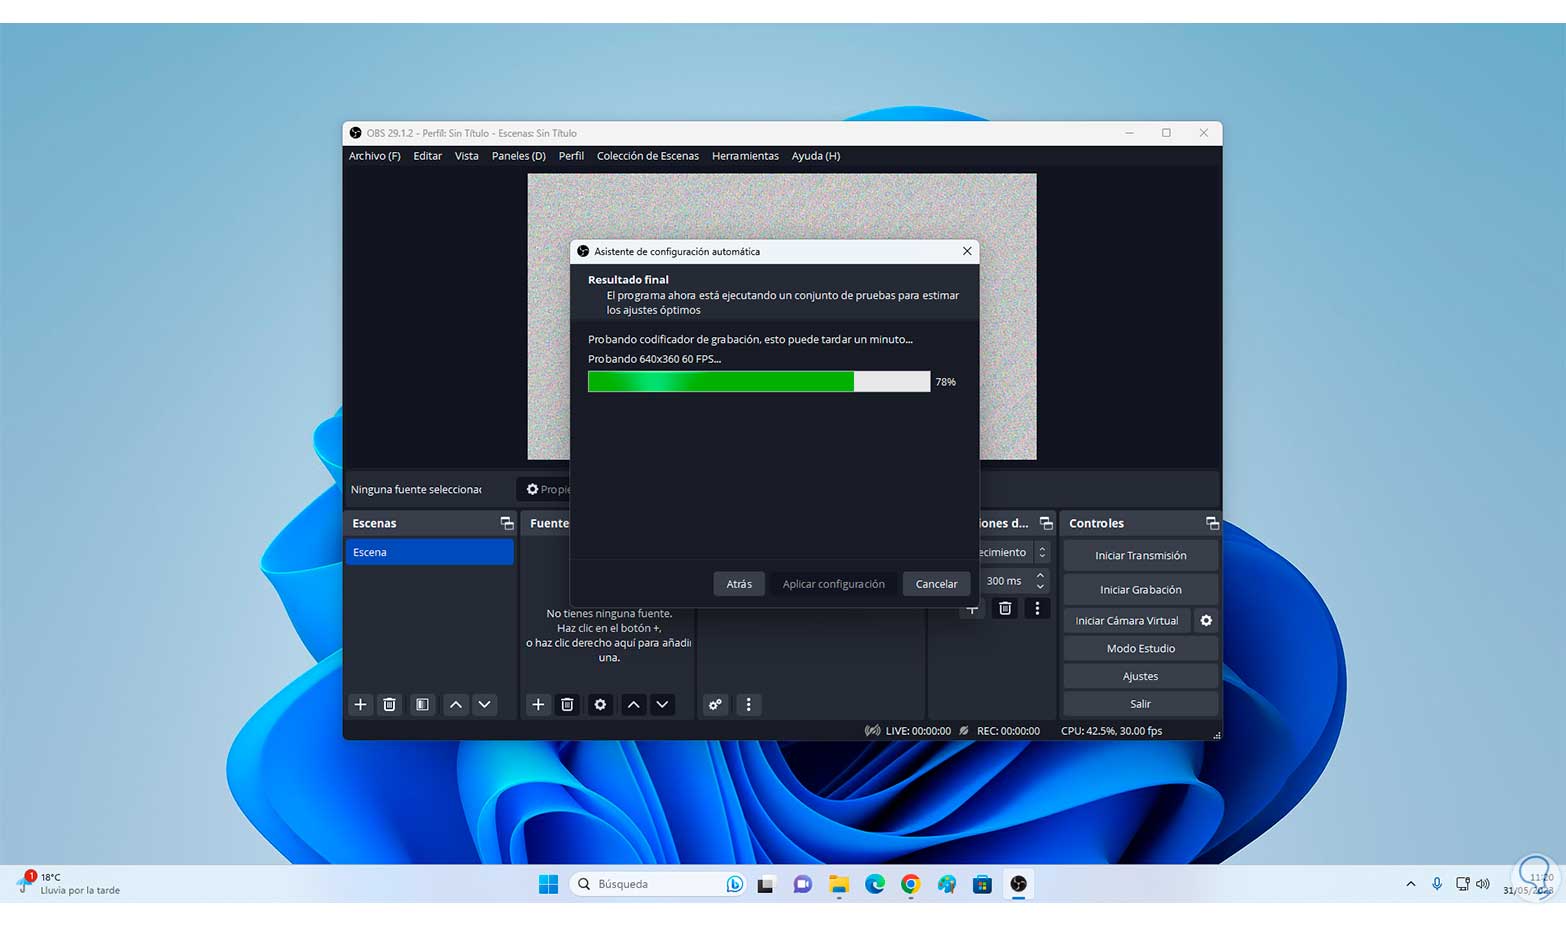Click the microphone icon in system tray

[x=1437, y=884]
